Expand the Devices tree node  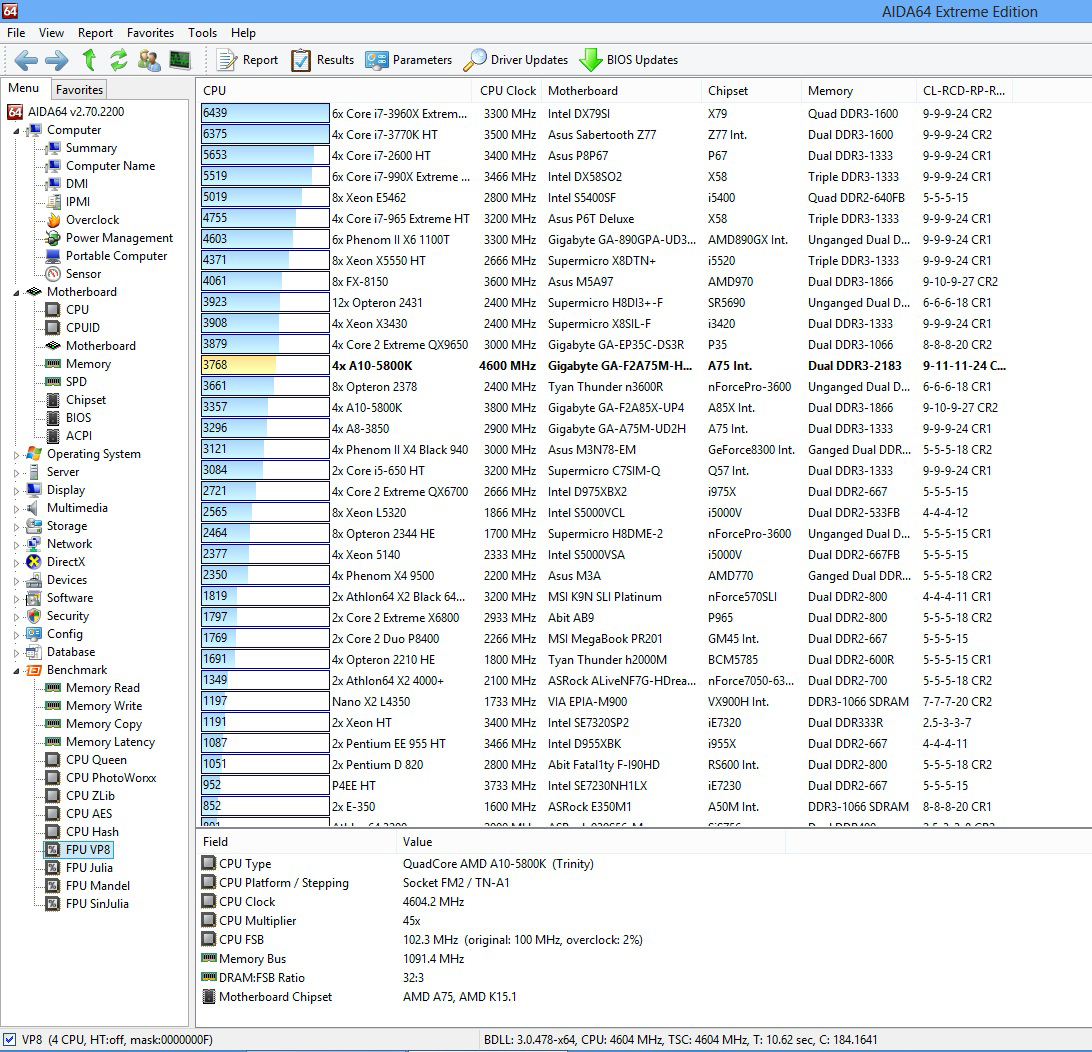pyautogui.click(x=17, y=581)
